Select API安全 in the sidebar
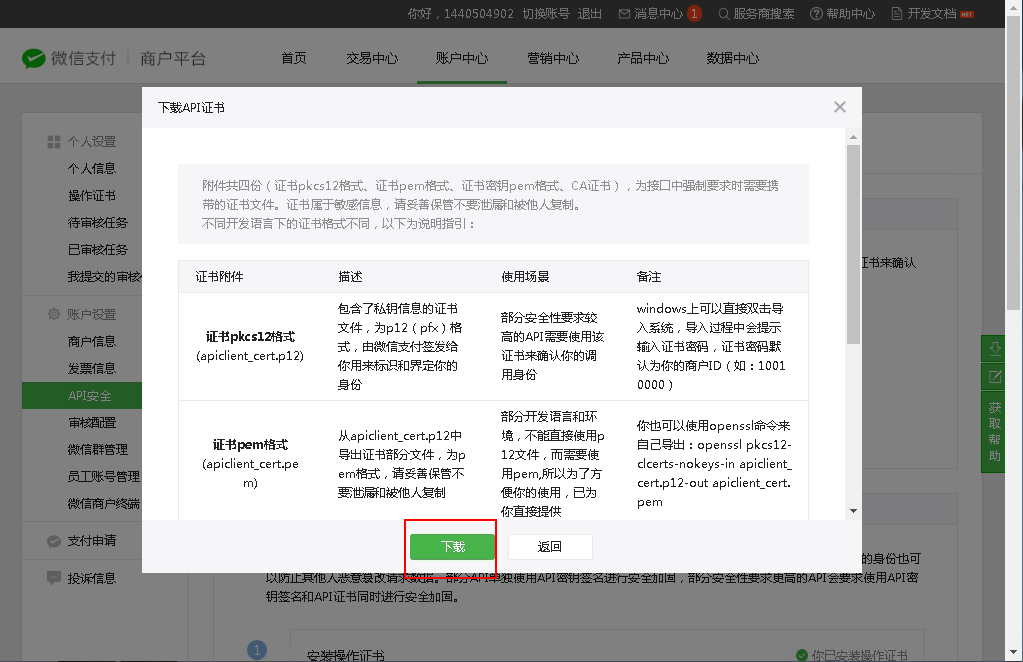This screenshot has height=662, width=1023. [90, 396]
